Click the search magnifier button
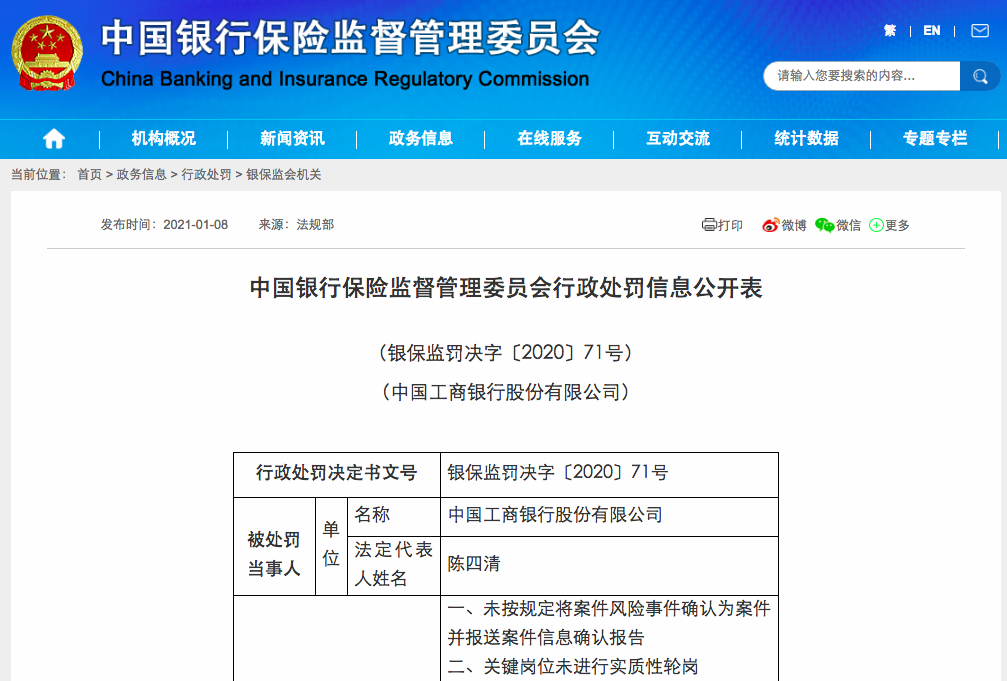 [x=980, y=76]
